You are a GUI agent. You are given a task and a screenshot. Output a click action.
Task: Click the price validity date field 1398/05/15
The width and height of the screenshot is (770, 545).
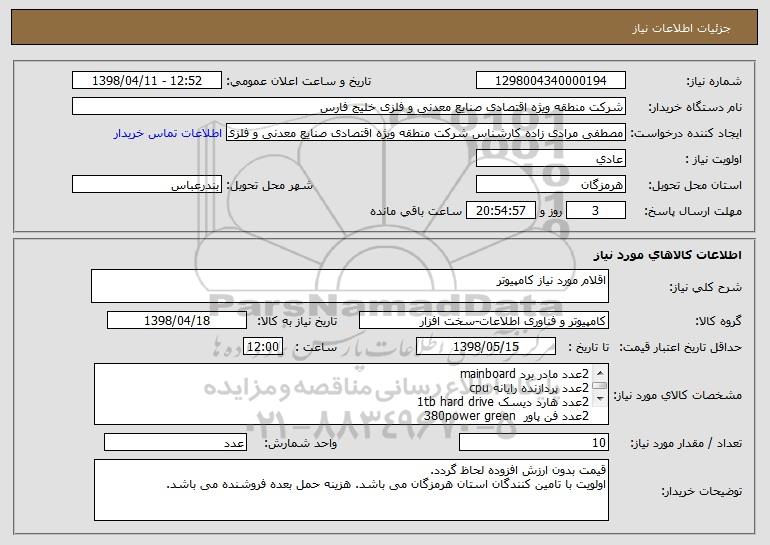(x=486, y=347)
